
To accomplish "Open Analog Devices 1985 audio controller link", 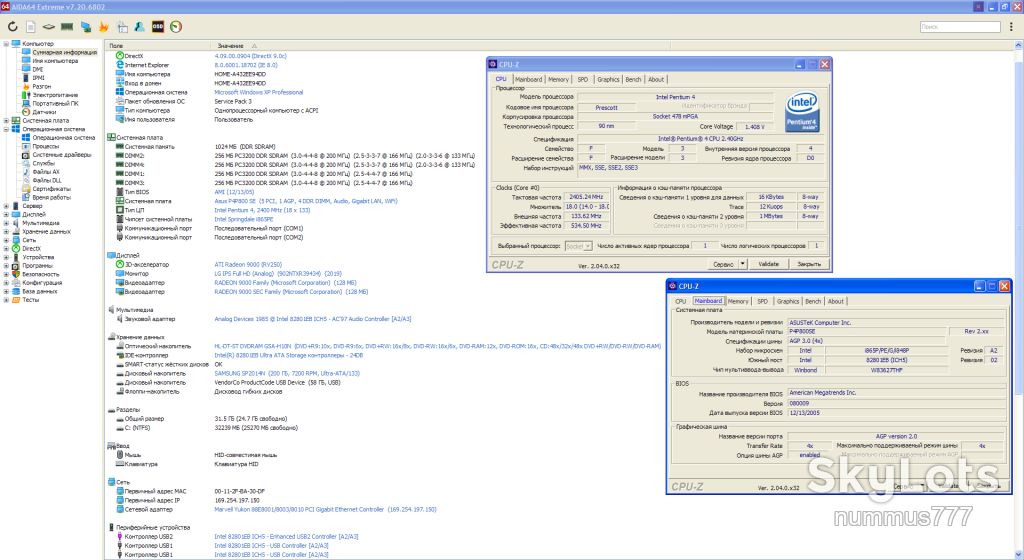I will point(313,319).
